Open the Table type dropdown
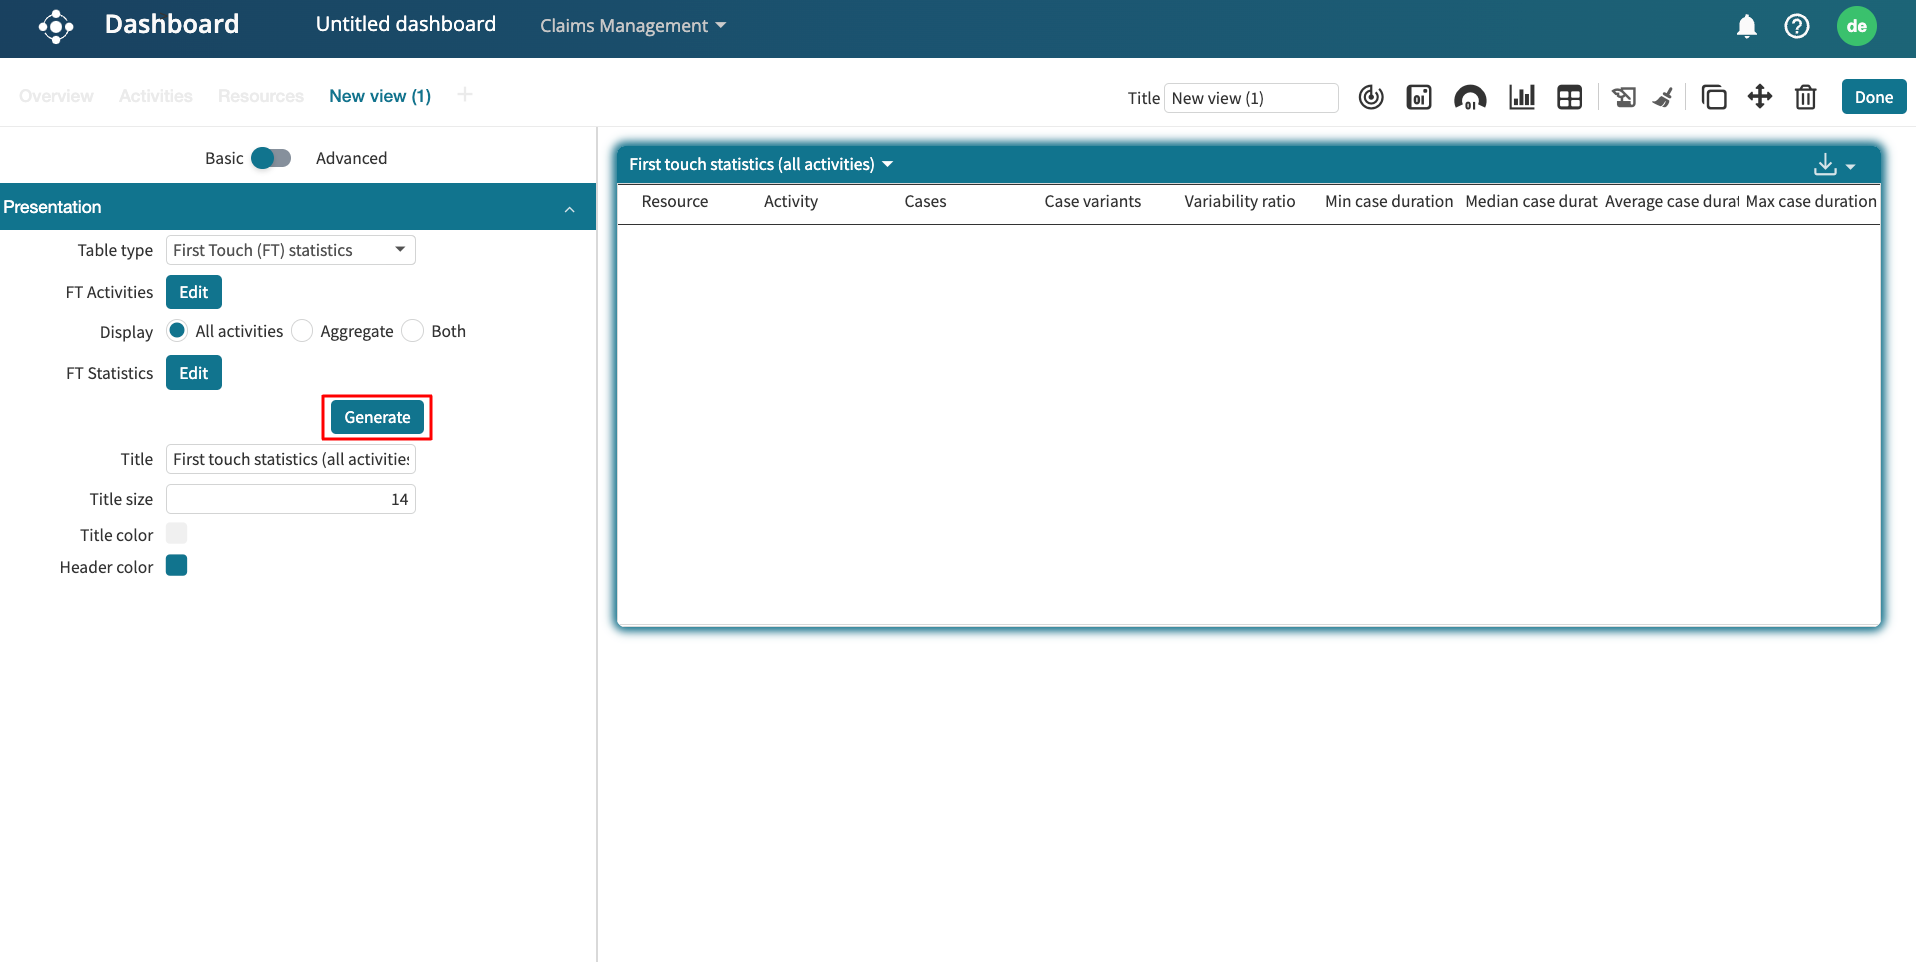 290,250
